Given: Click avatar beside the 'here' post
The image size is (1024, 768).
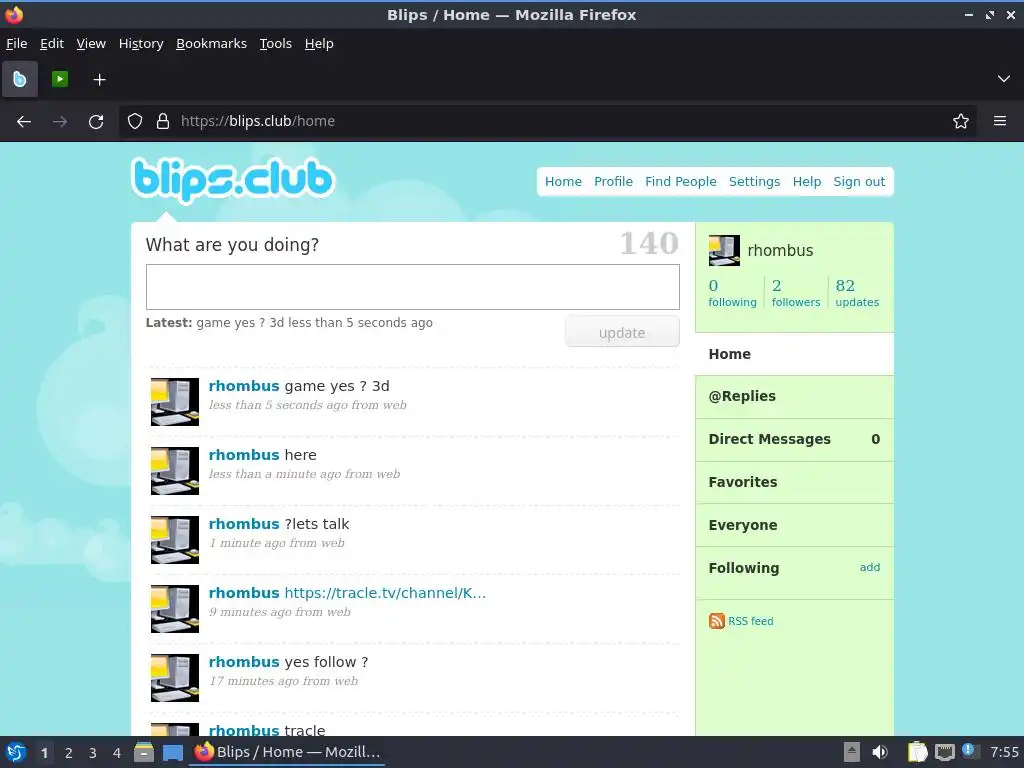Looking at the screenshot, I should click(175, 471).
